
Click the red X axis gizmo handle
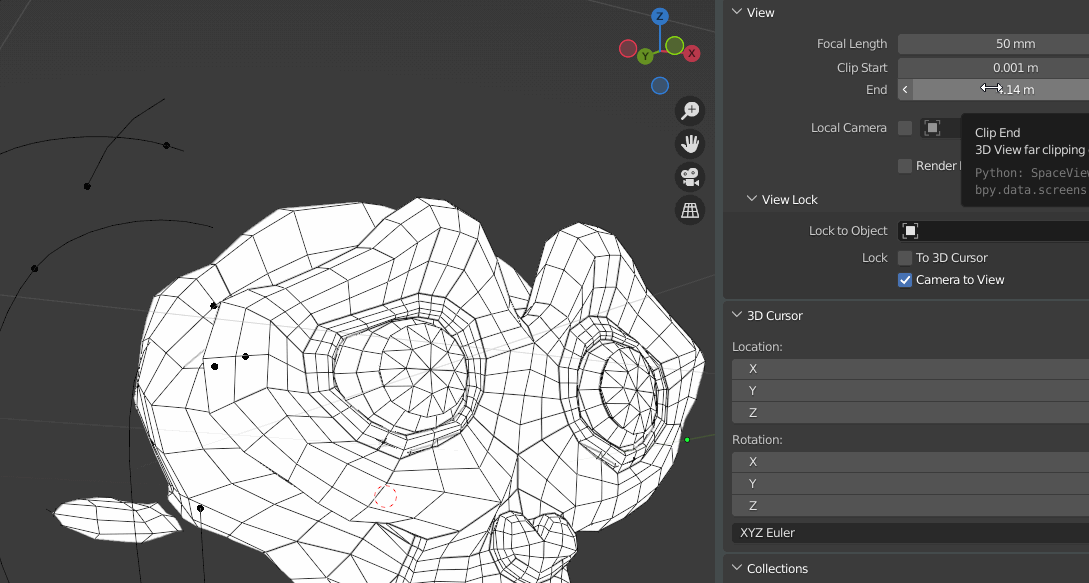click(692, 54)
